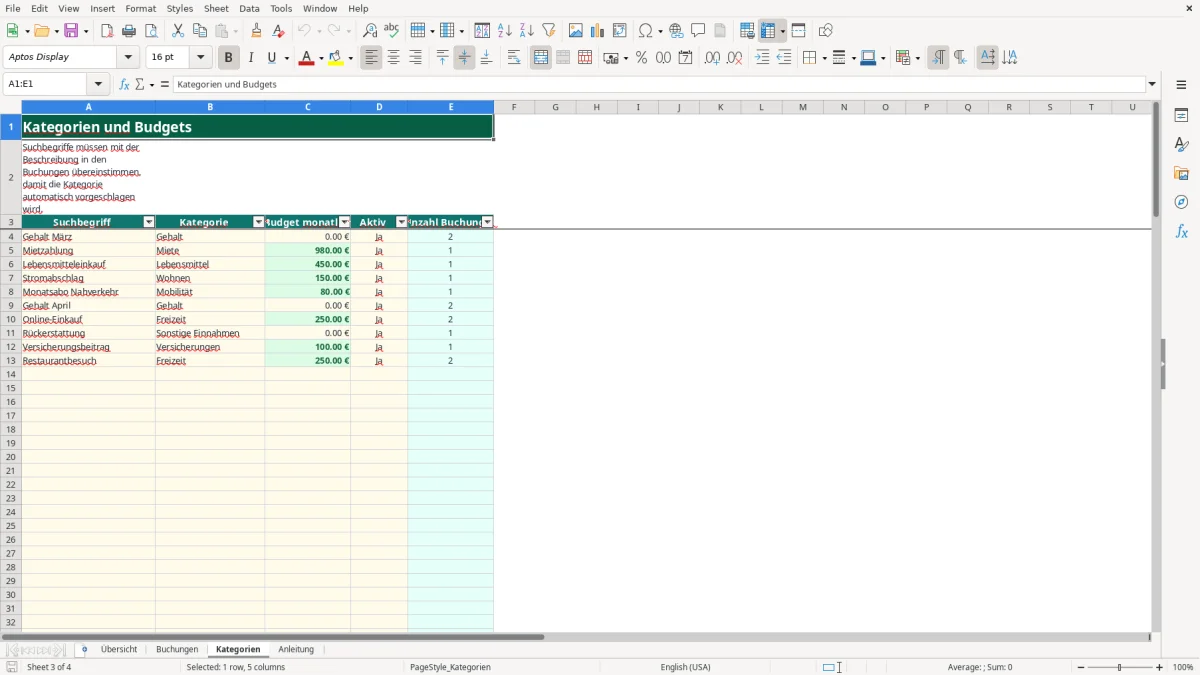Open Budget monatlich filter dropdown
The width and height of the screenshot is (1200, 675).
(x=345, y=222)
